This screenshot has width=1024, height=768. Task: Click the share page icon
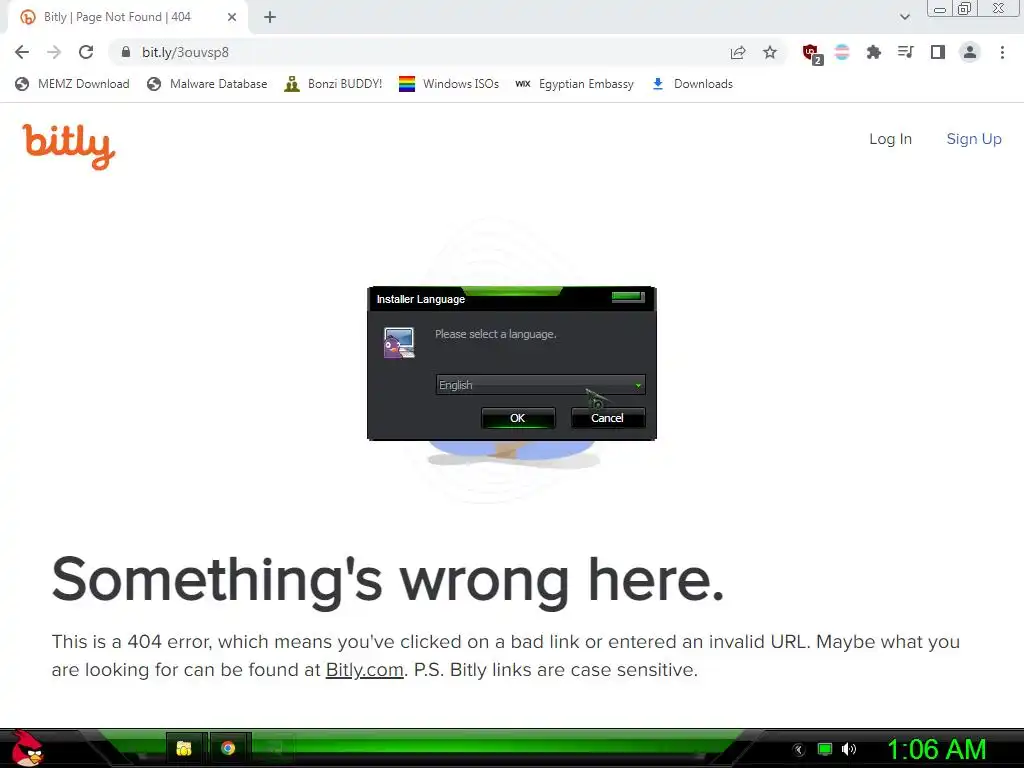[738, 52]
